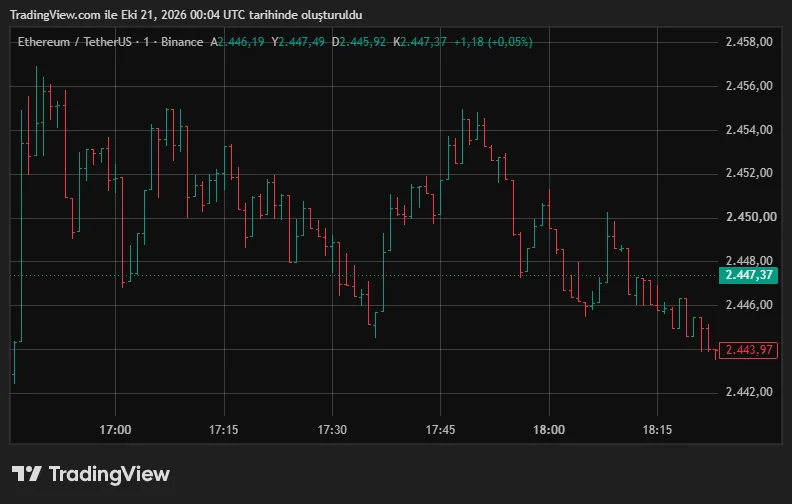Click the TradingView logo at bottom left
The width and height of the screenshot is (792, 504).
point(91,474)
